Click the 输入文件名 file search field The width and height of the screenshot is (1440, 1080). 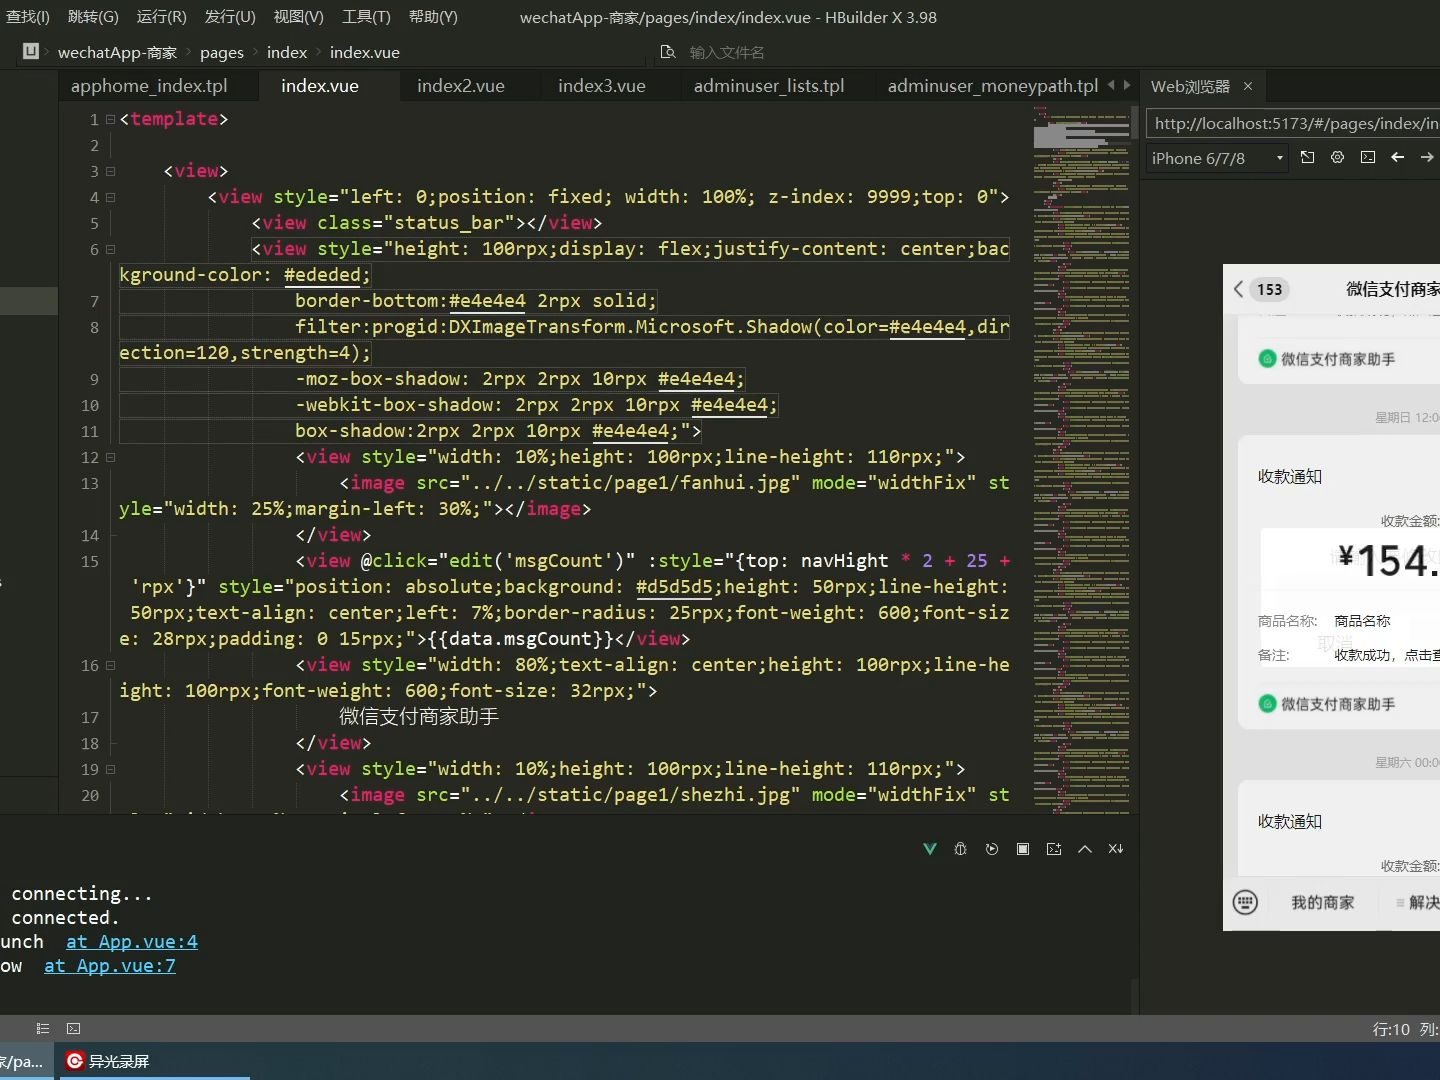coord(727,52)
